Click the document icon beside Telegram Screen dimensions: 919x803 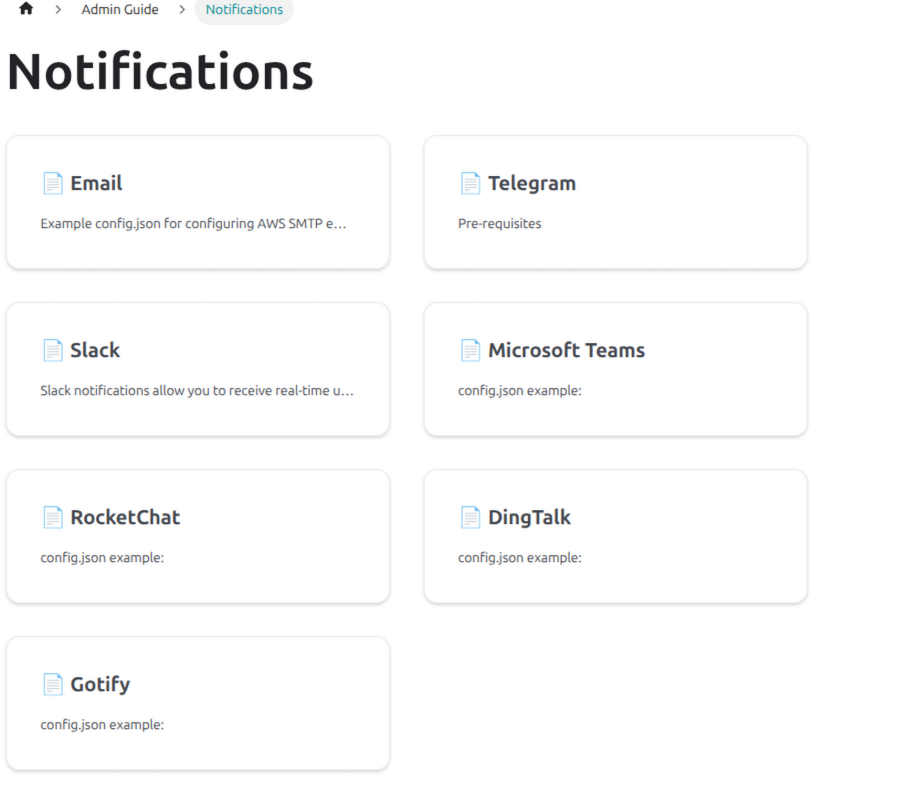470,183
